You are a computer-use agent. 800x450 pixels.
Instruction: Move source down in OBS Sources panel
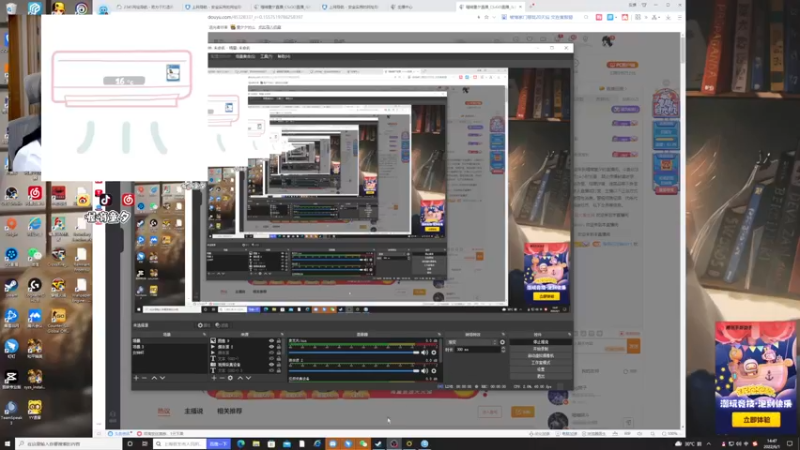coord(248,378)
